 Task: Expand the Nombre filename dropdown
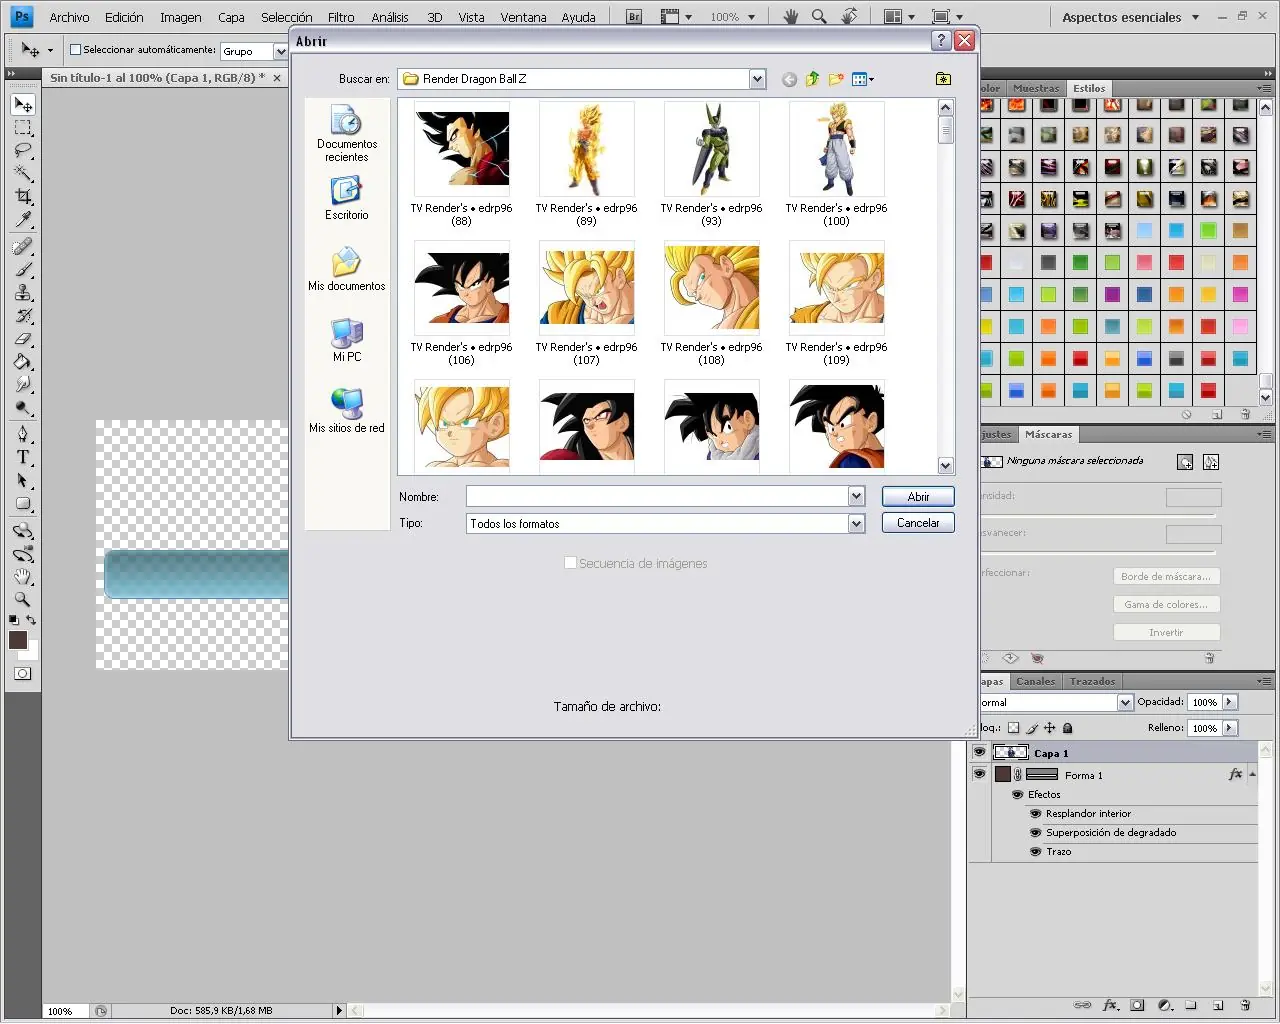point(856,497)
